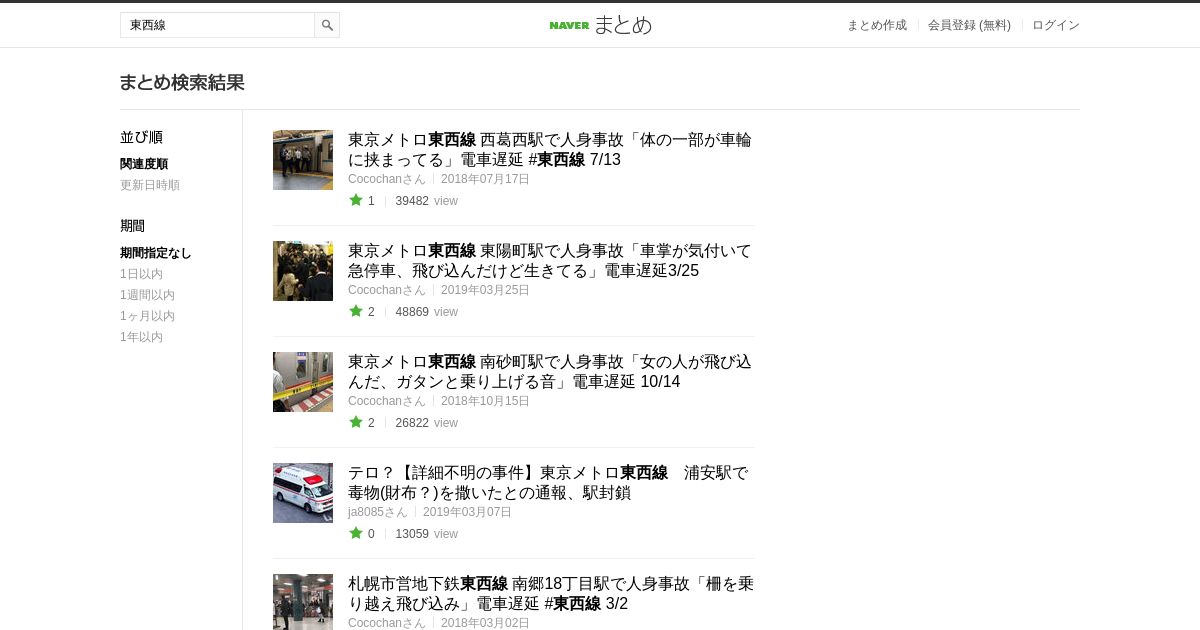This screenshot has width=1200, height=630.
Task: Sort results by 関連度順
Action: tap(144, 164)
